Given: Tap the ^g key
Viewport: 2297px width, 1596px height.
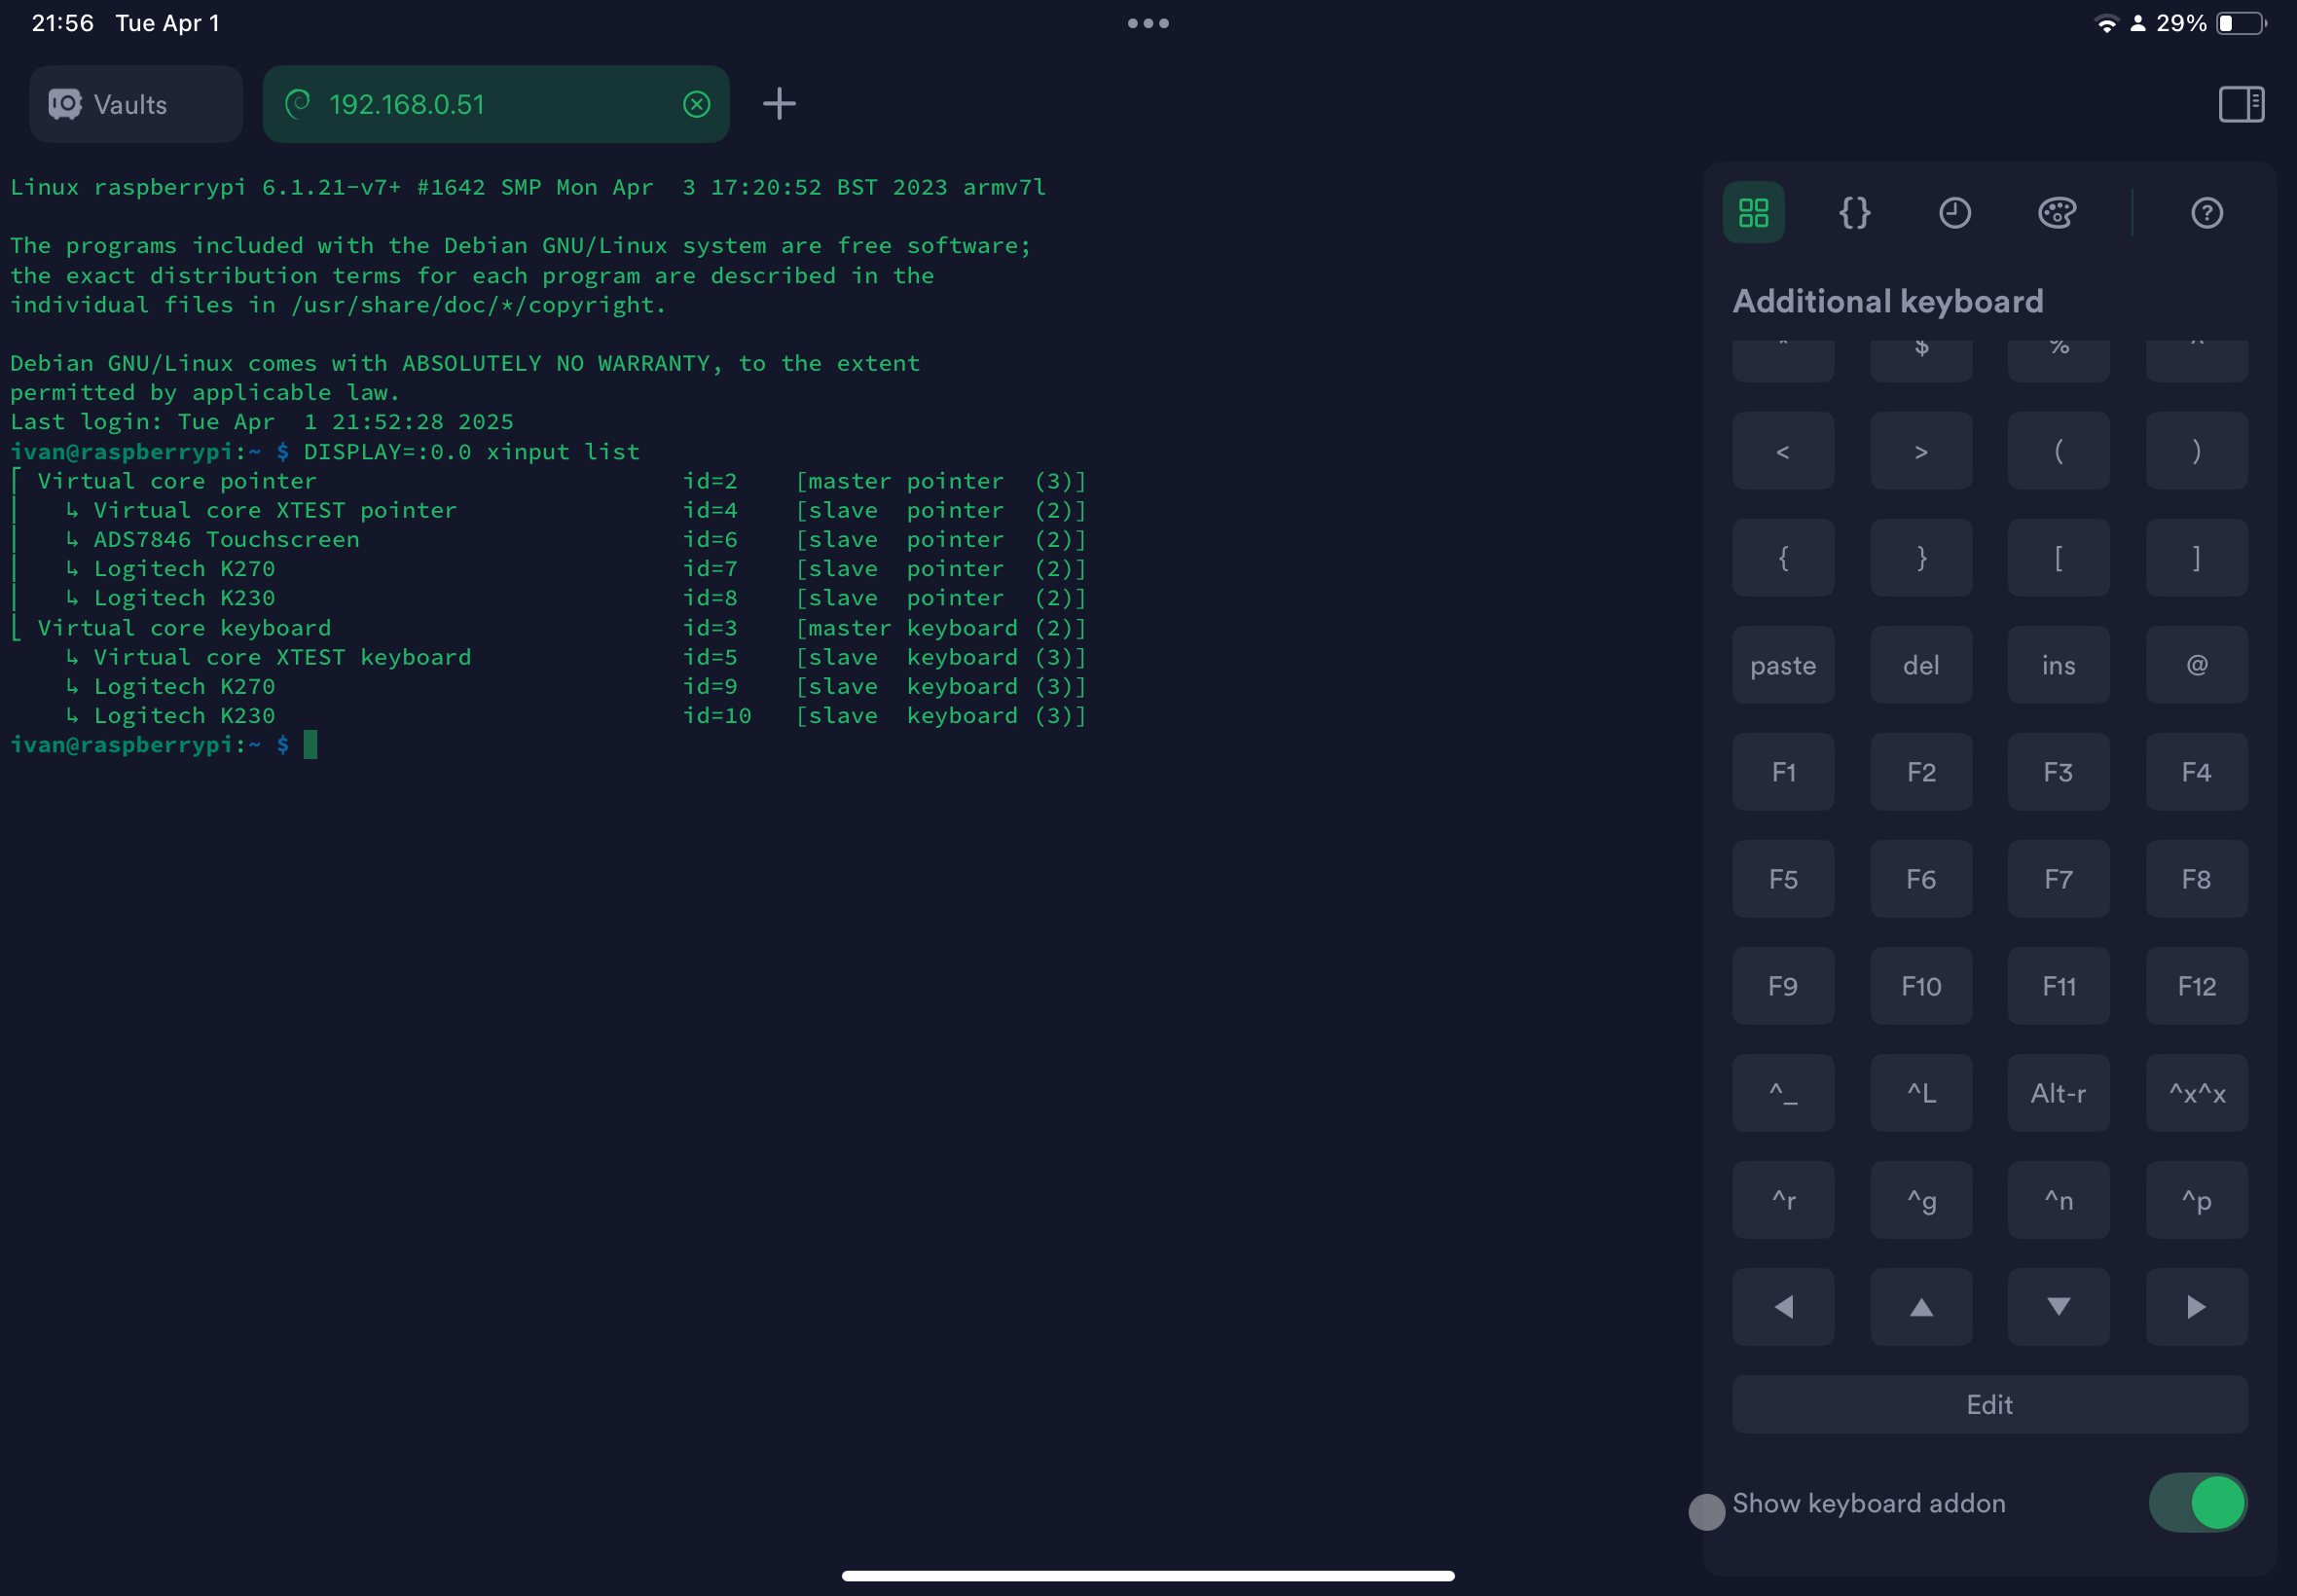Looking at the screenshot, I should [1921, 1200].
